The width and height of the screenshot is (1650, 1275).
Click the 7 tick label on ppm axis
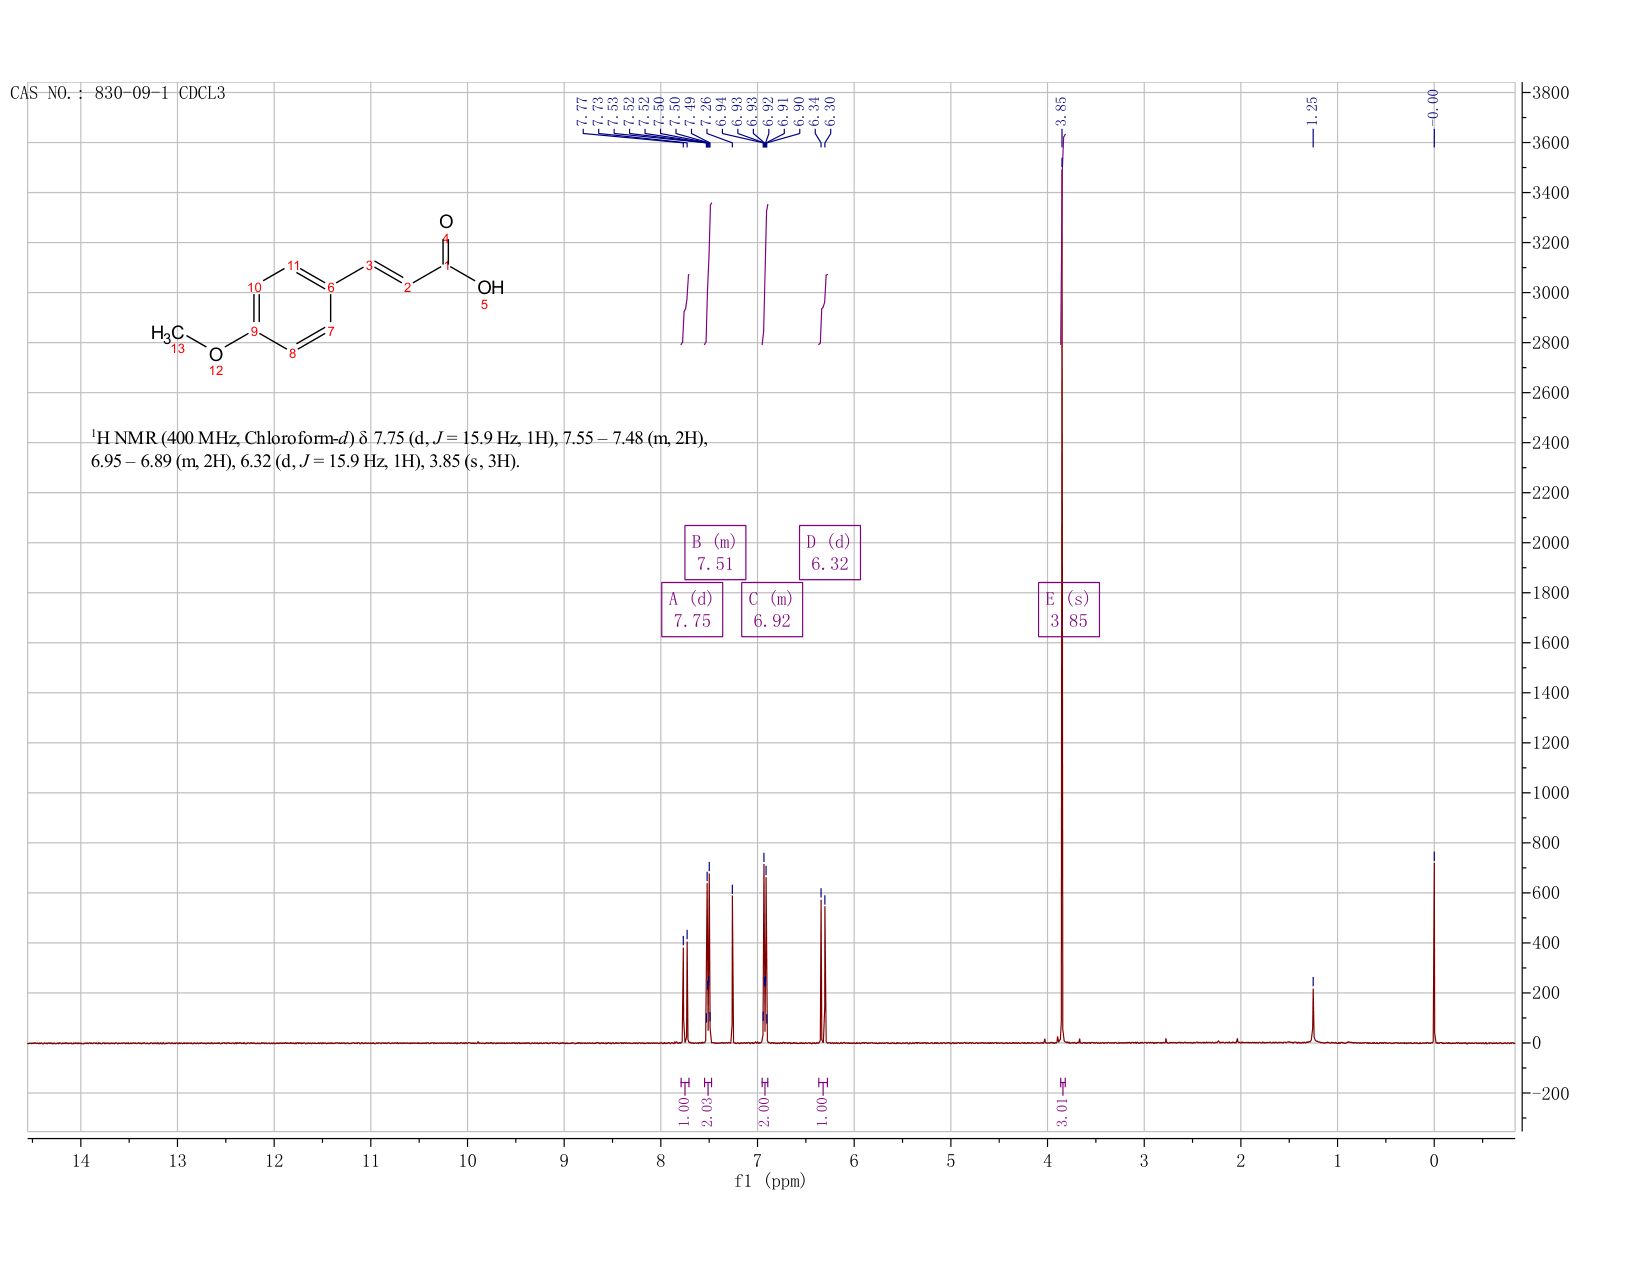[757, 1160]
